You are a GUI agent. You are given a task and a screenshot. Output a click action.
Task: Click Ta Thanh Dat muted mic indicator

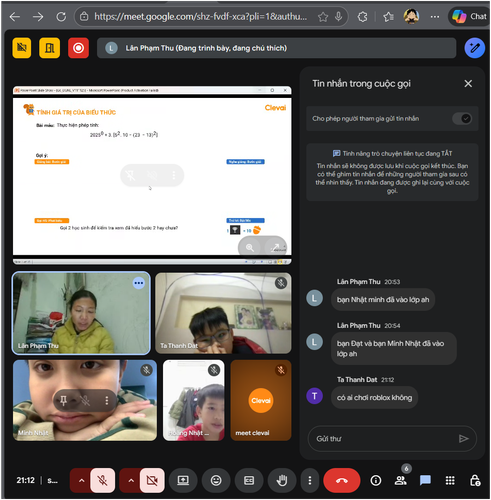[281, 283]
